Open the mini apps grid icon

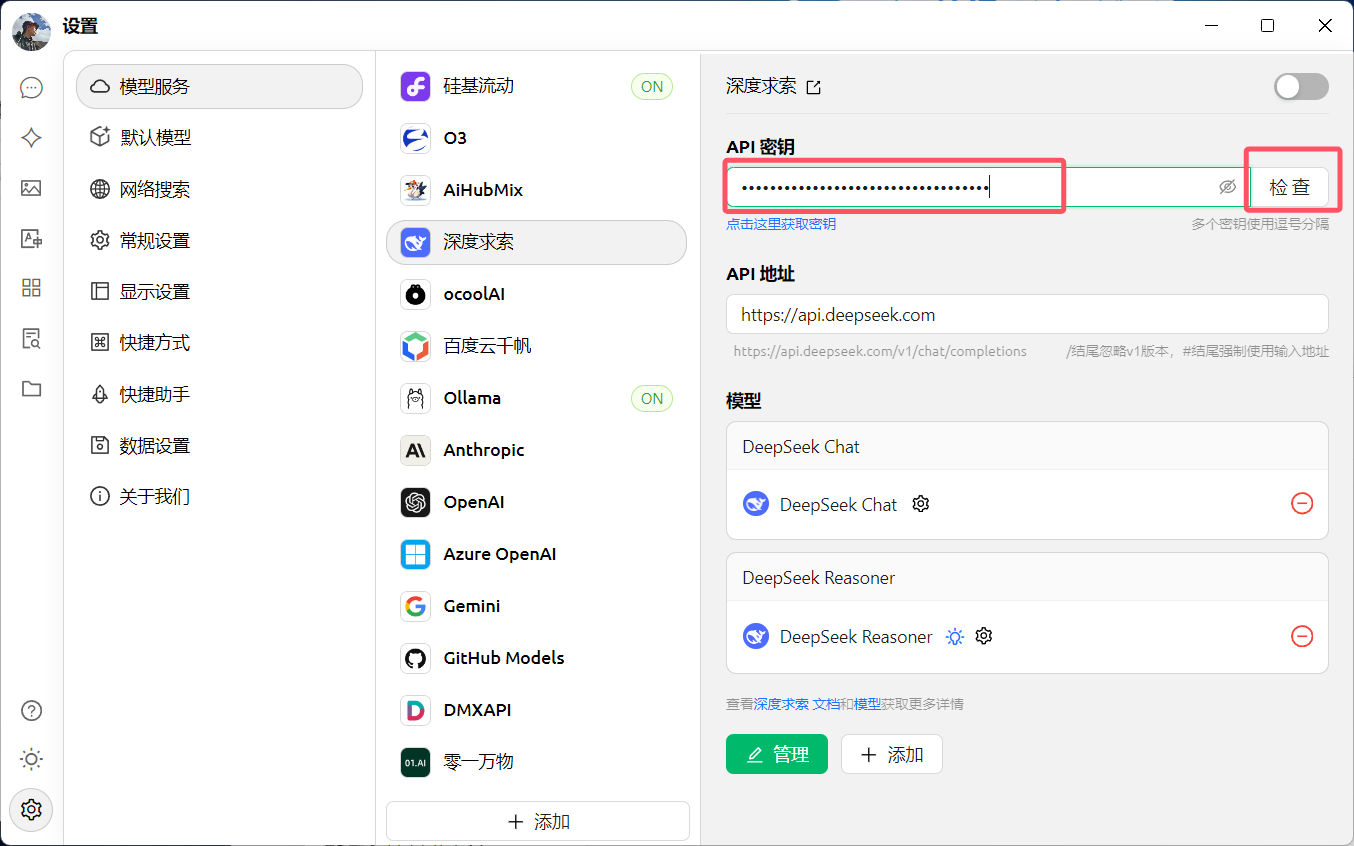pos(31,288)
